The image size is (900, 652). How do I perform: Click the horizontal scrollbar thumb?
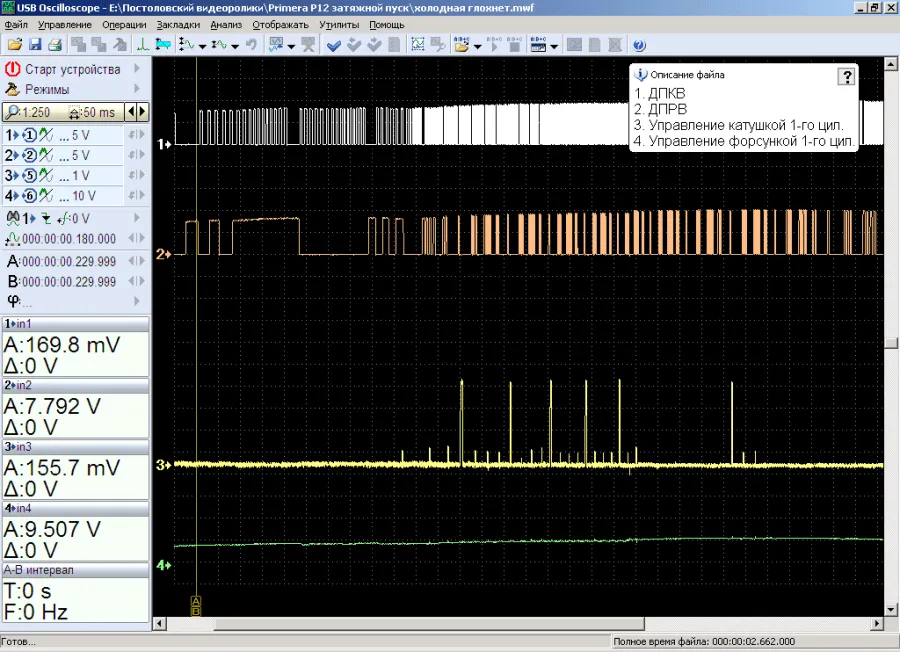pyautogui.click(x=429, y=623)
